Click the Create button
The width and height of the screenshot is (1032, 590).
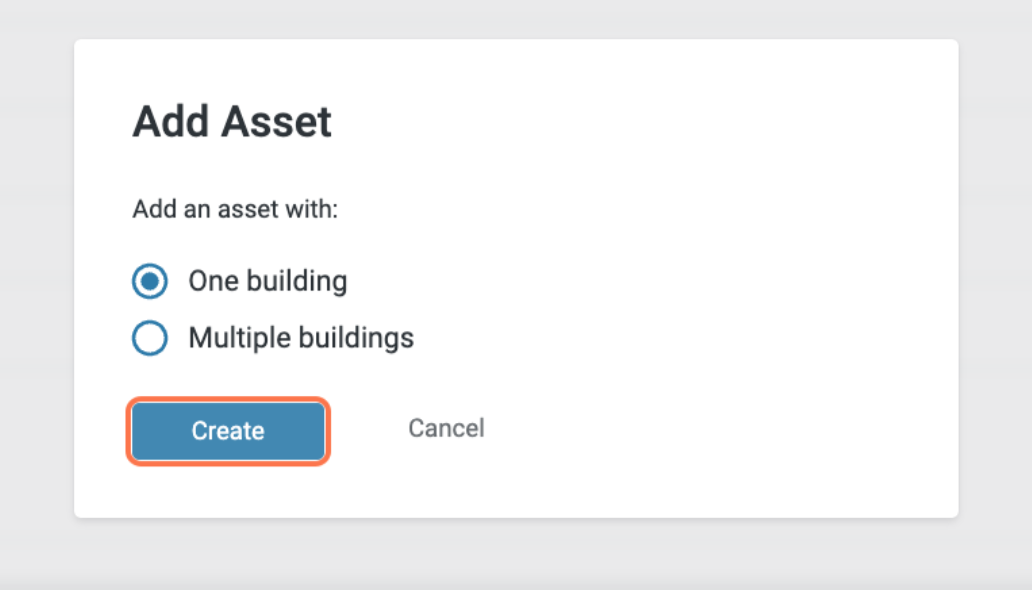click(228, 431)
